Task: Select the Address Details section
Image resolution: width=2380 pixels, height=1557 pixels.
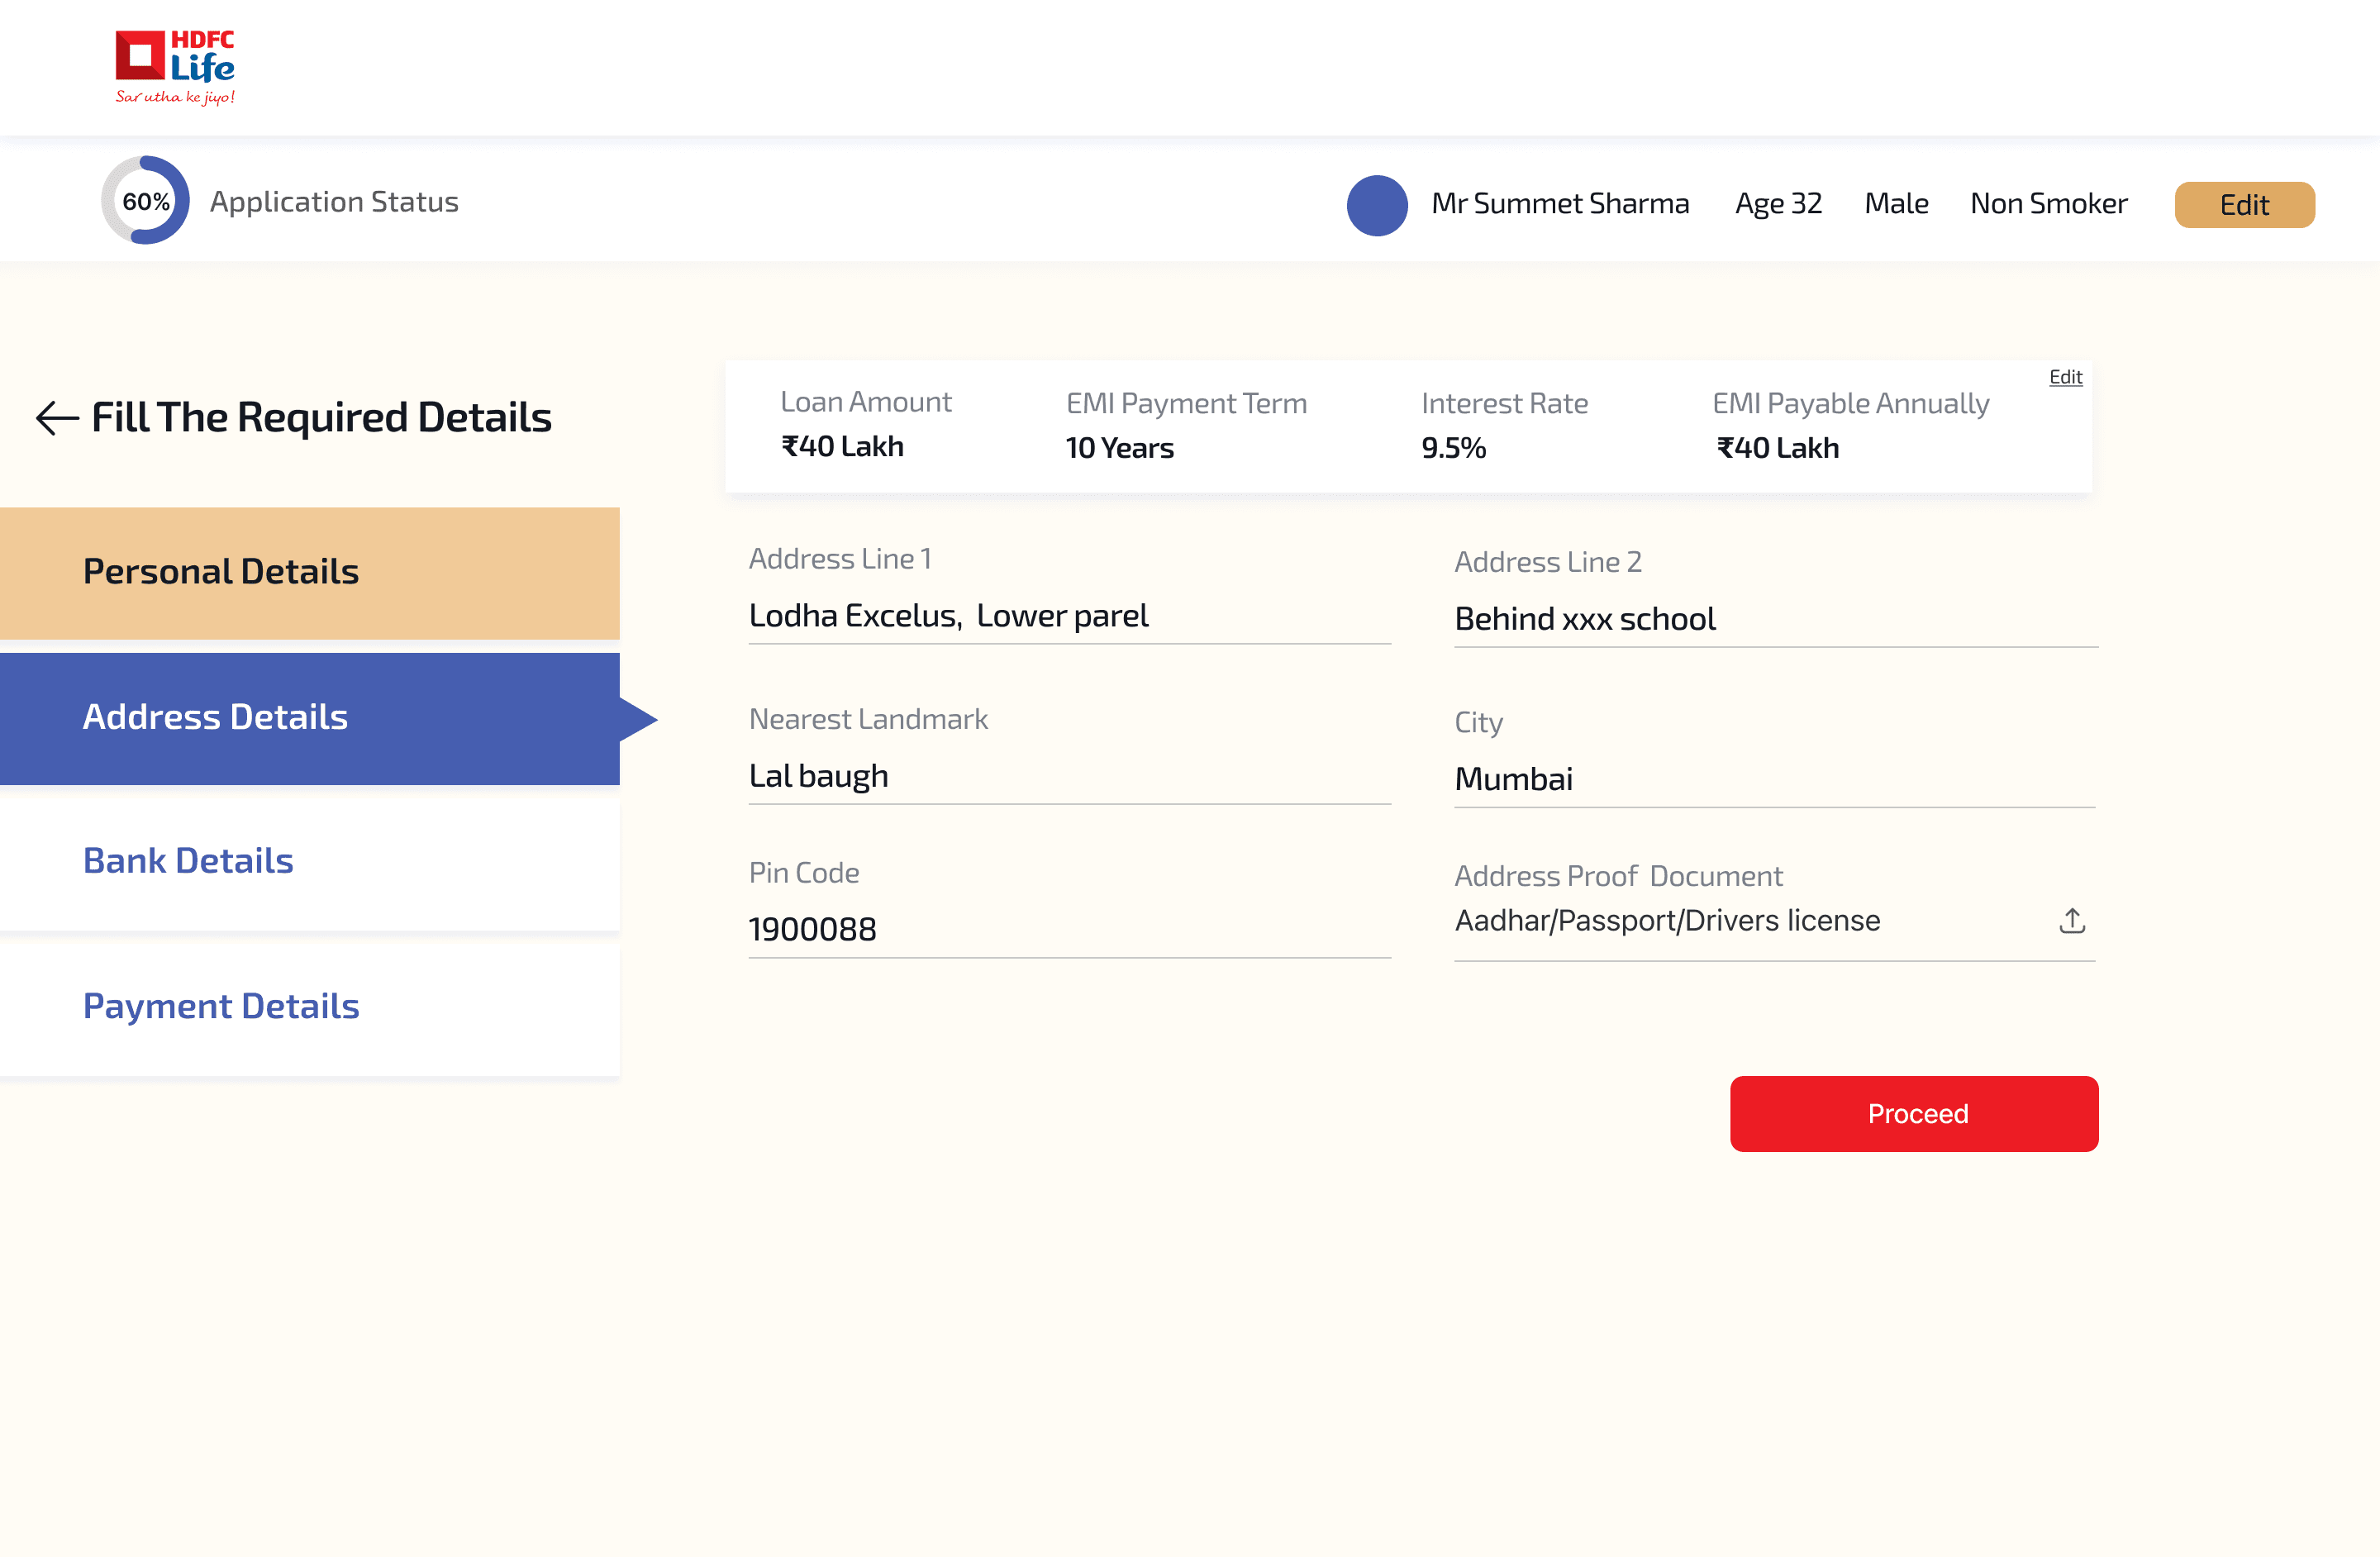Action: 310,718
